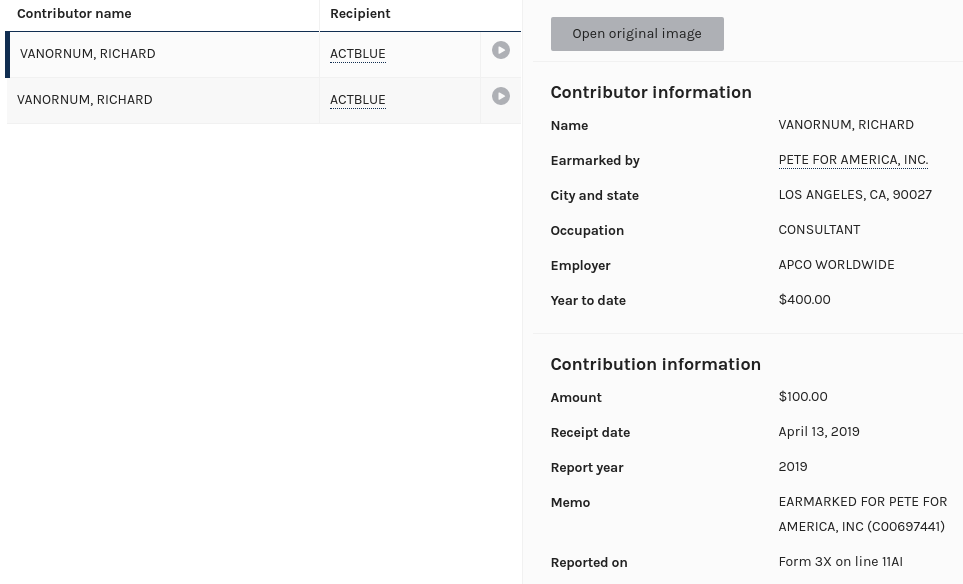963x584 pixels.
Task: Select the Contribution information heading
Action: 655,364
